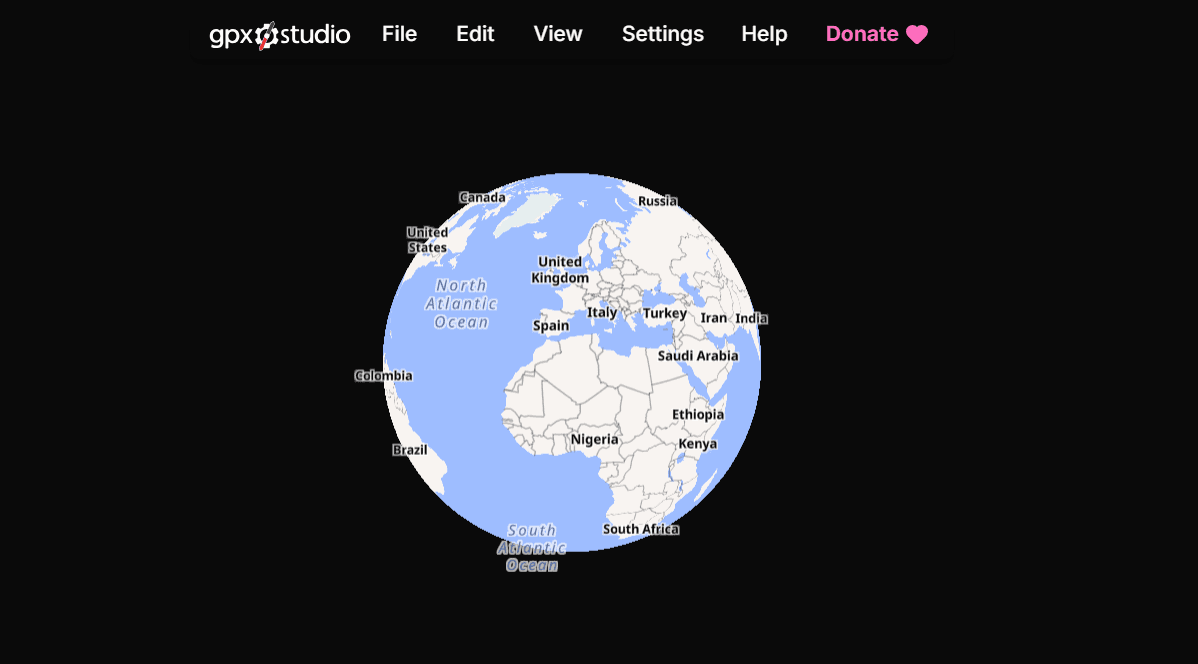1198x664 pixels.
Task: Open the File menu
Action: tap(400, 34)
